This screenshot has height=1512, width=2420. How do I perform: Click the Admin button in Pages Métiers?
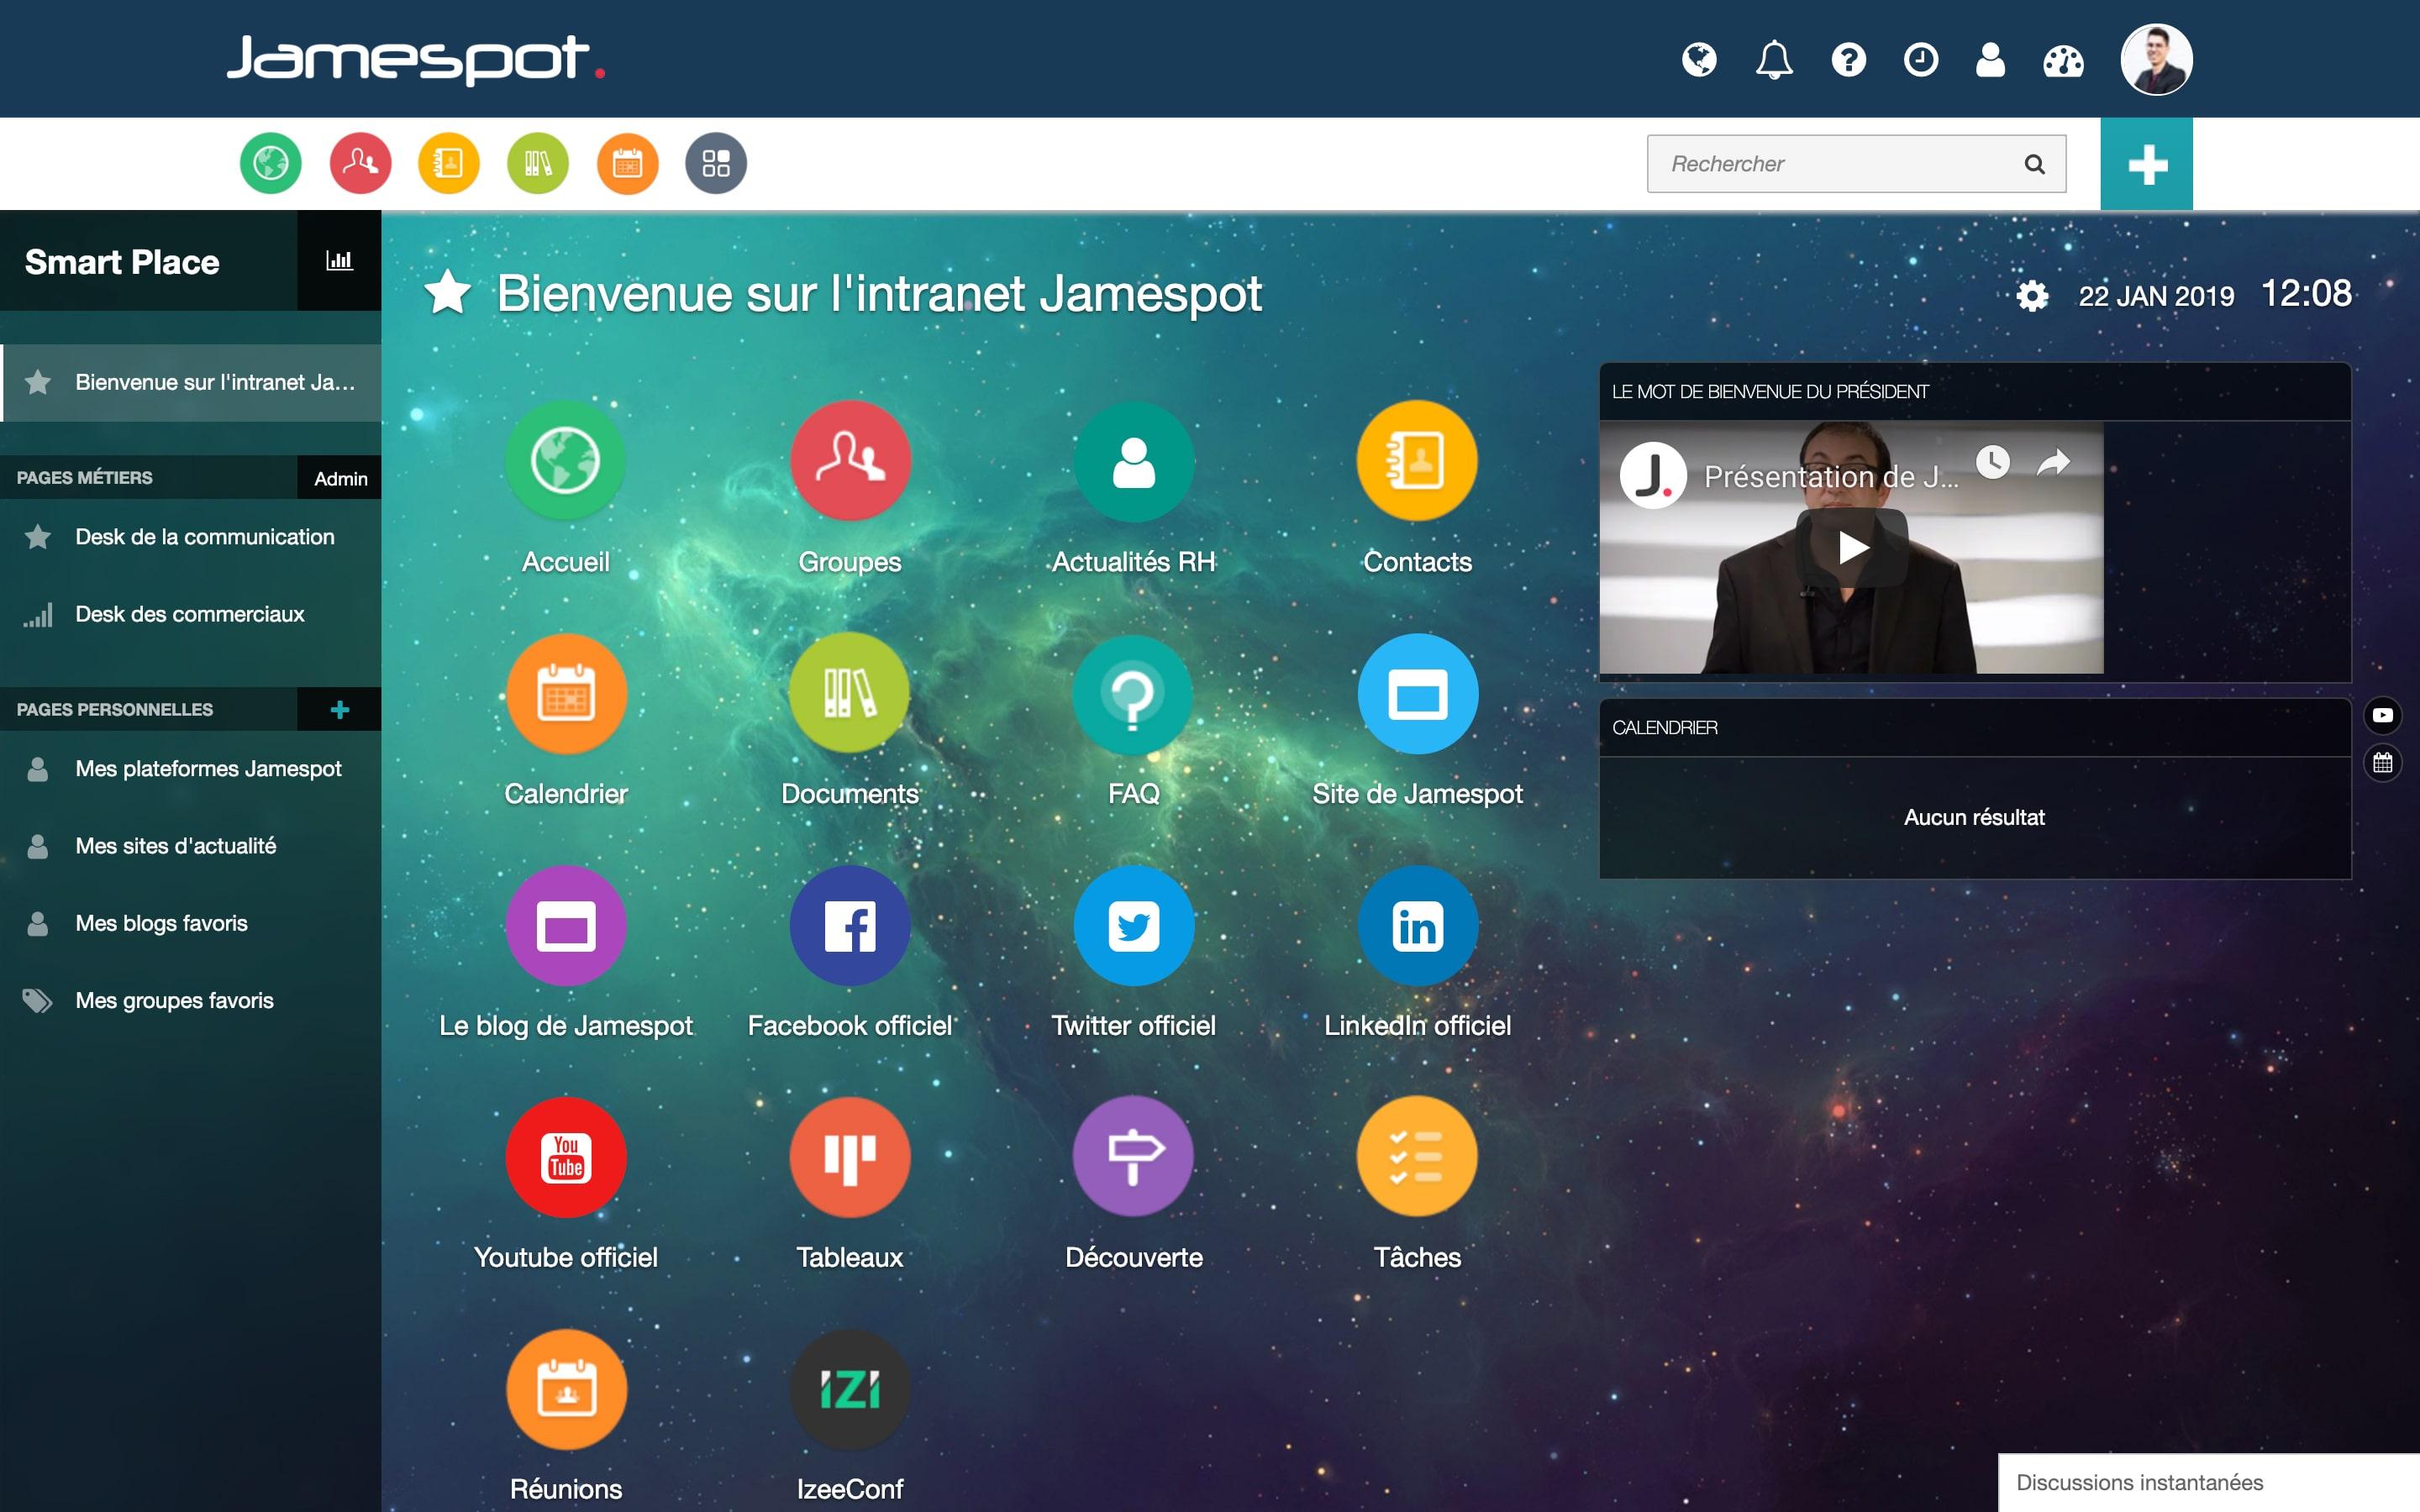coord(340,478)
